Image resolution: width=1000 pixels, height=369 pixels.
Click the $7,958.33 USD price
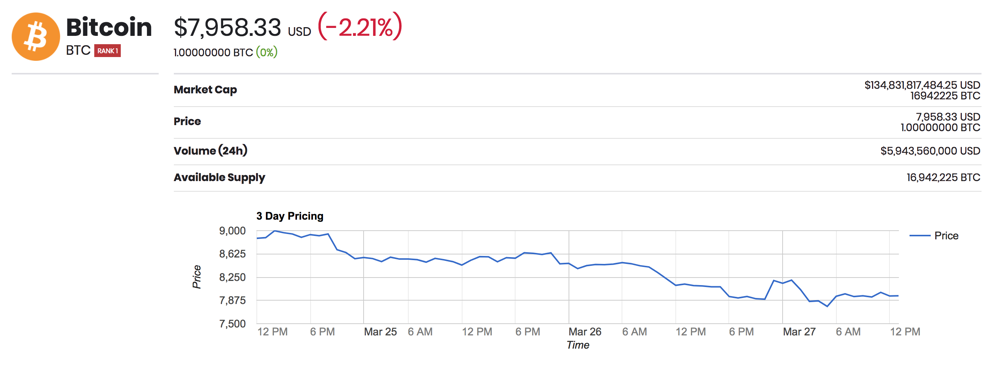pos(242,27)
